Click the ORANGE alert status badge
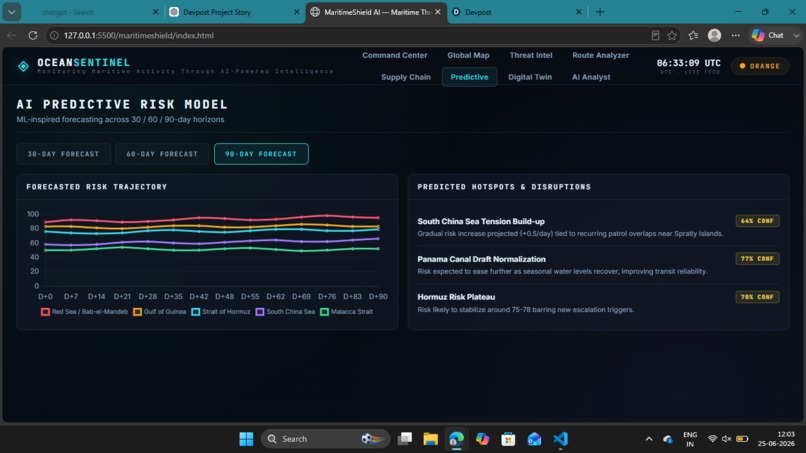The width and height of the screenshot is (806, 453). point(760,66)
